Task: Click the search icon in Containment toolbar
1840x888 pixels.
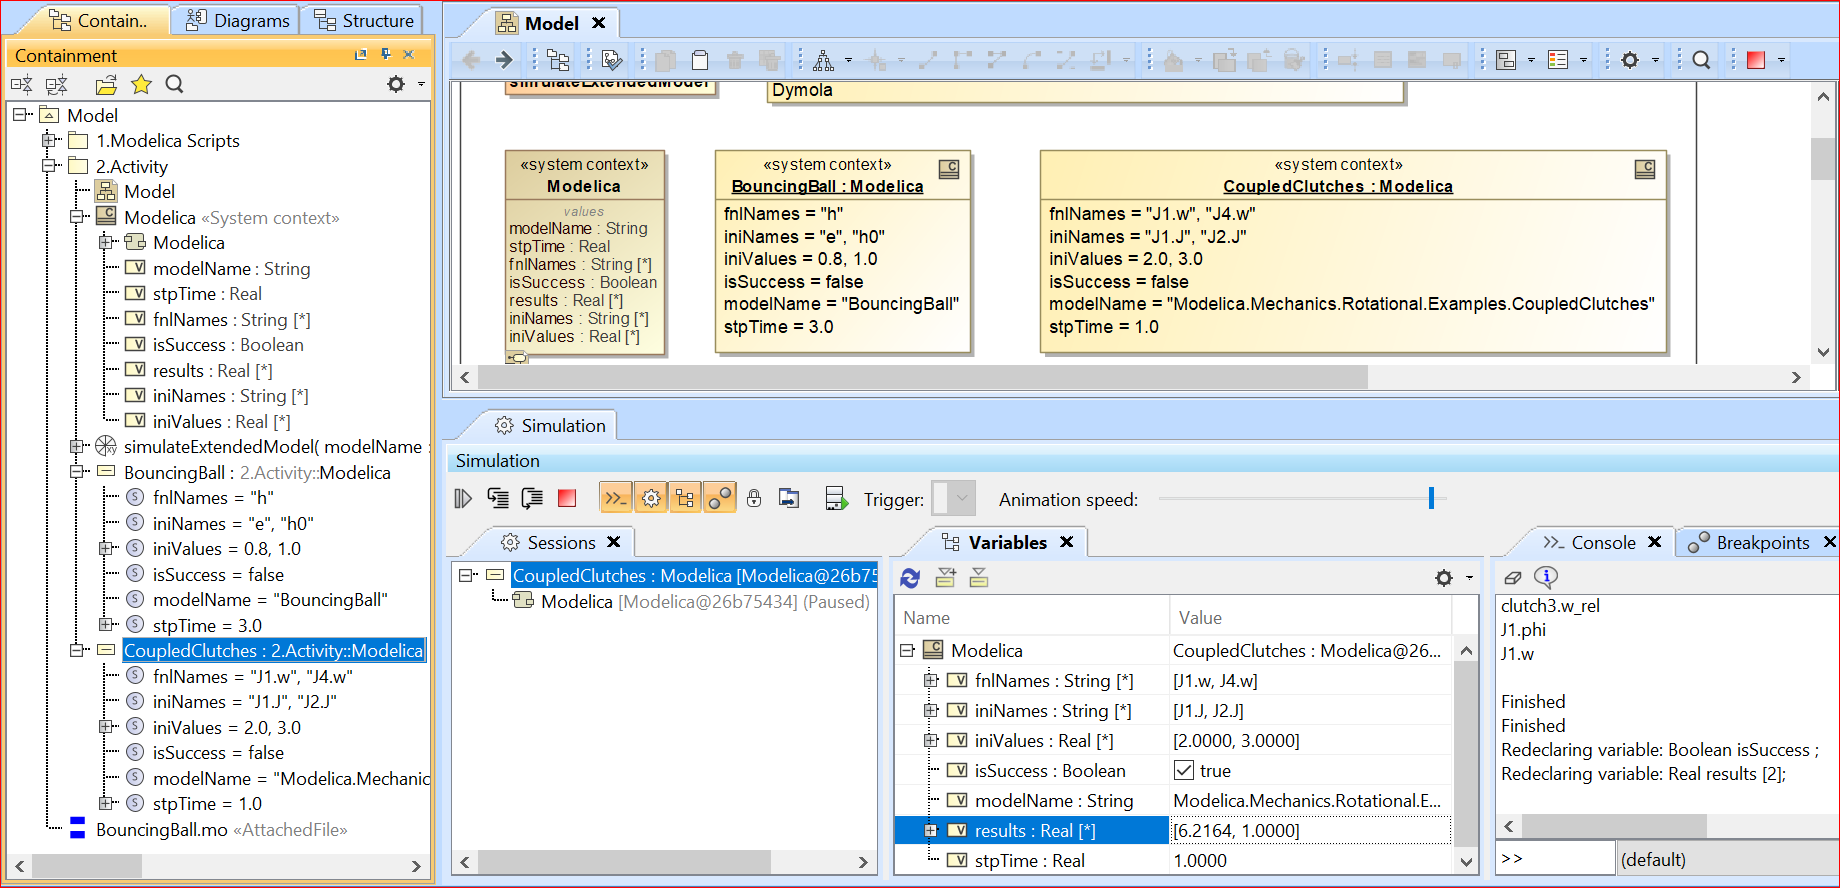Action: coord(174,85)
